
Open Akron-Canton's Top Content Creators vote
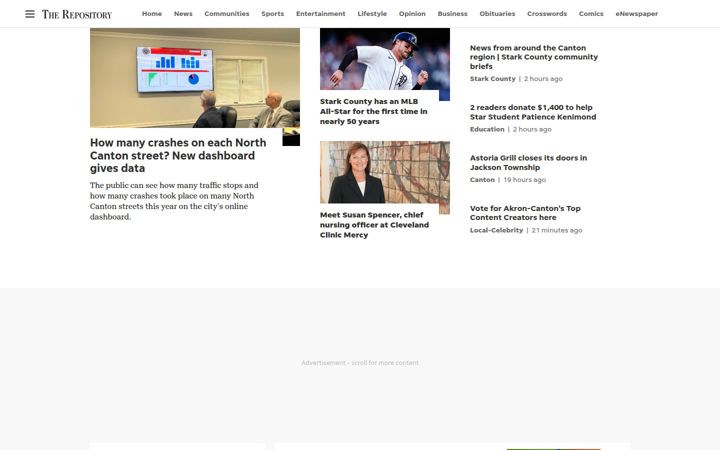[x=525, y=213]
